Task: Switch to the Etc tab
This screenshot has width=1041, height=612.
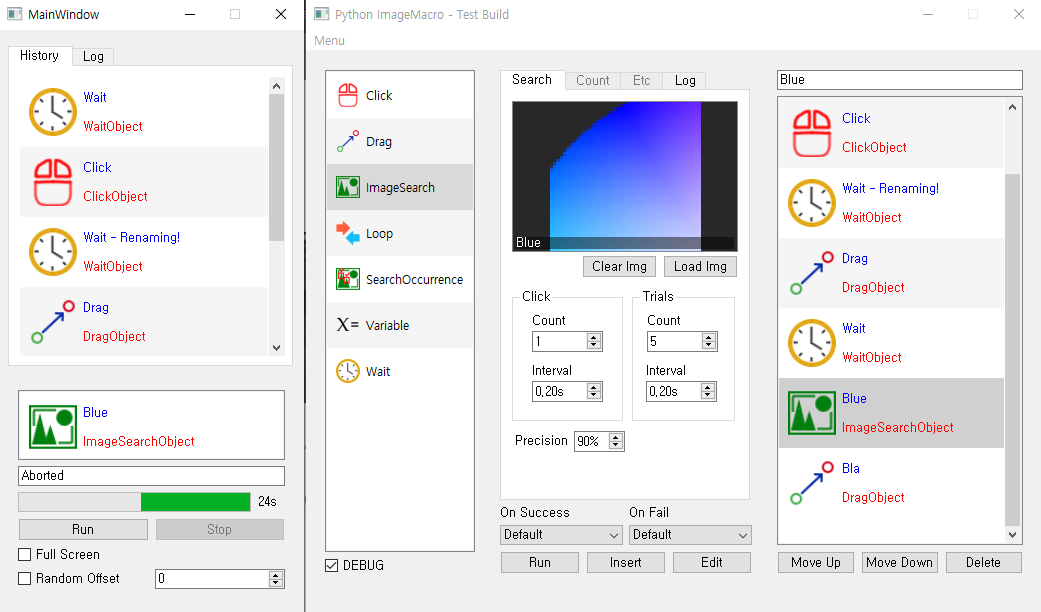Action: [x=641, y=80]
